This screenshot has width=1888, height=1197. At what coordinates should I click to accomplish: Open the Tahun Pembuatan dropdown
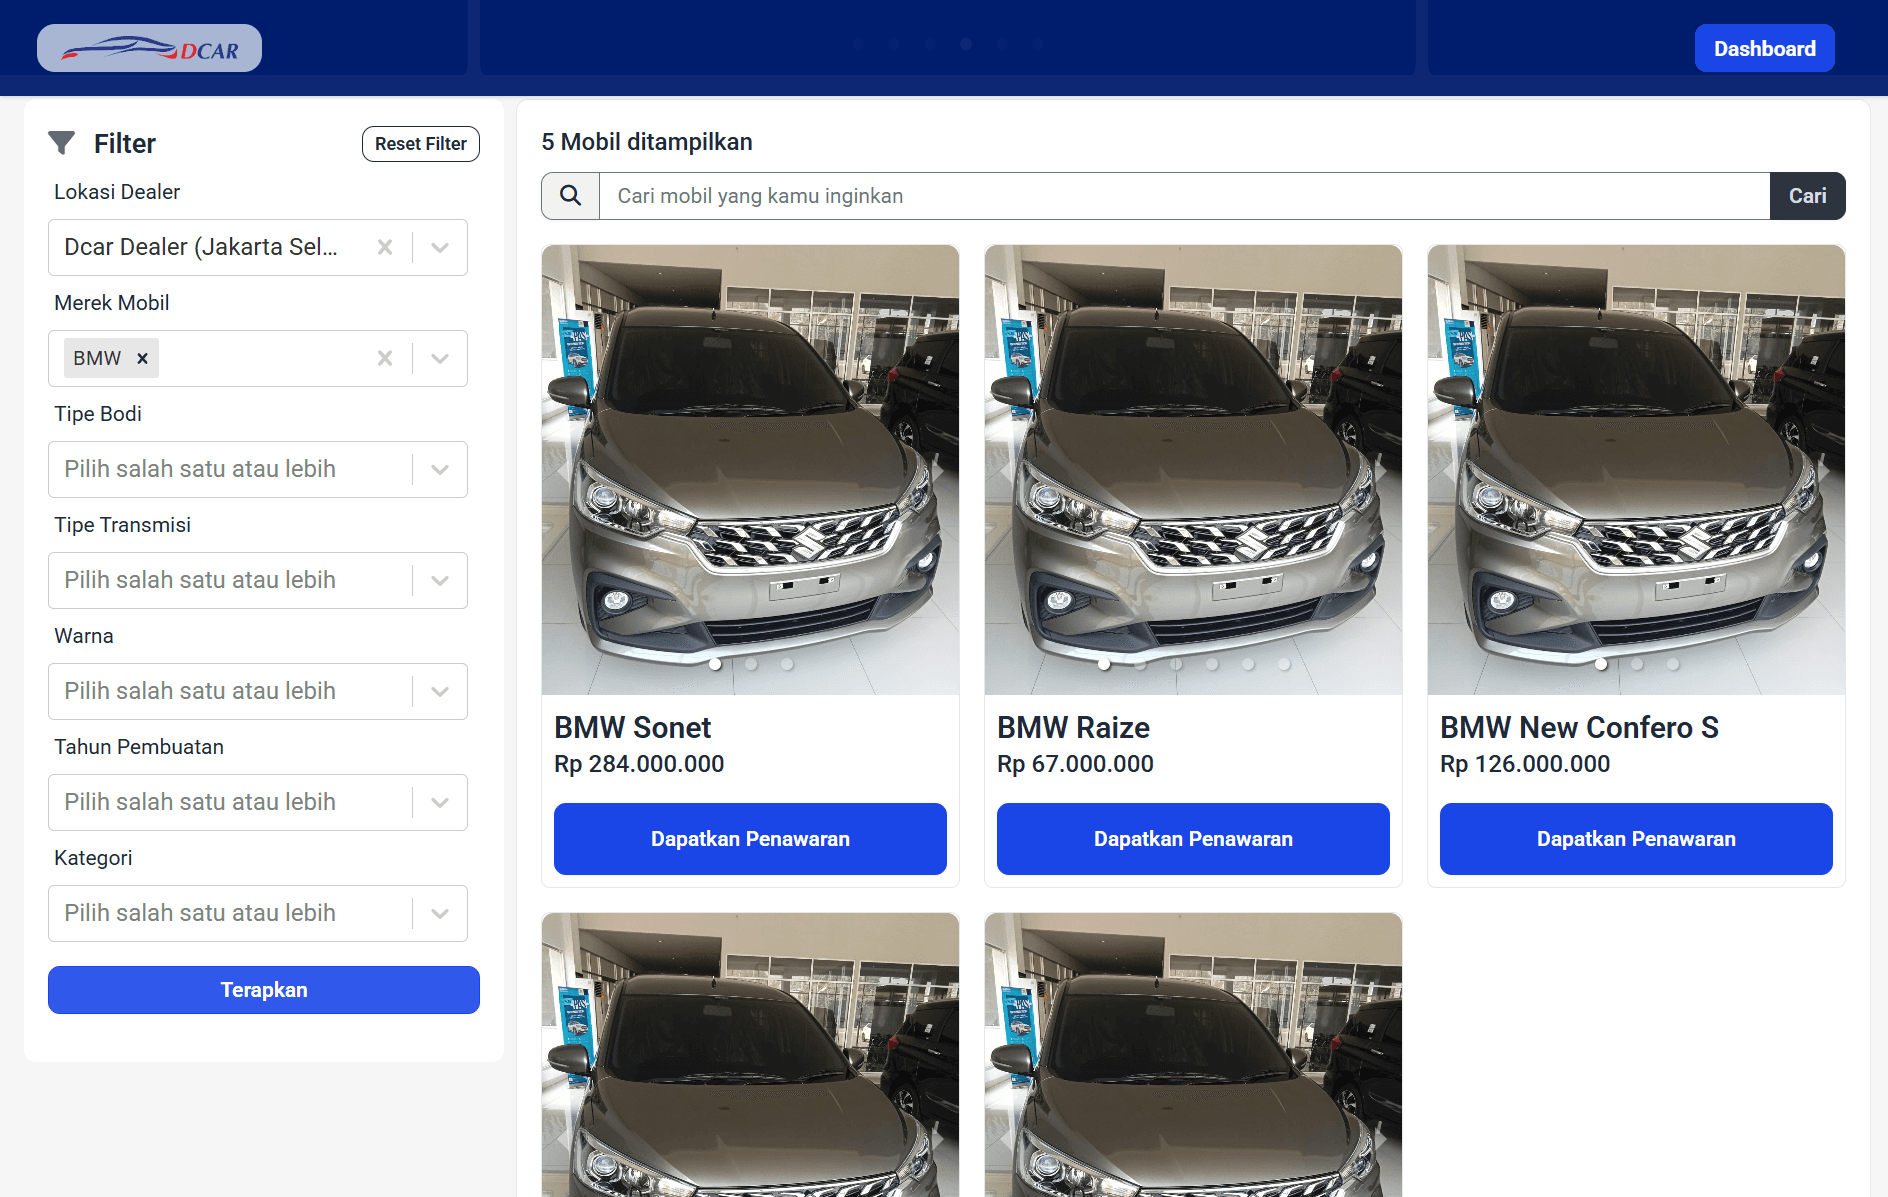[258, 802]
